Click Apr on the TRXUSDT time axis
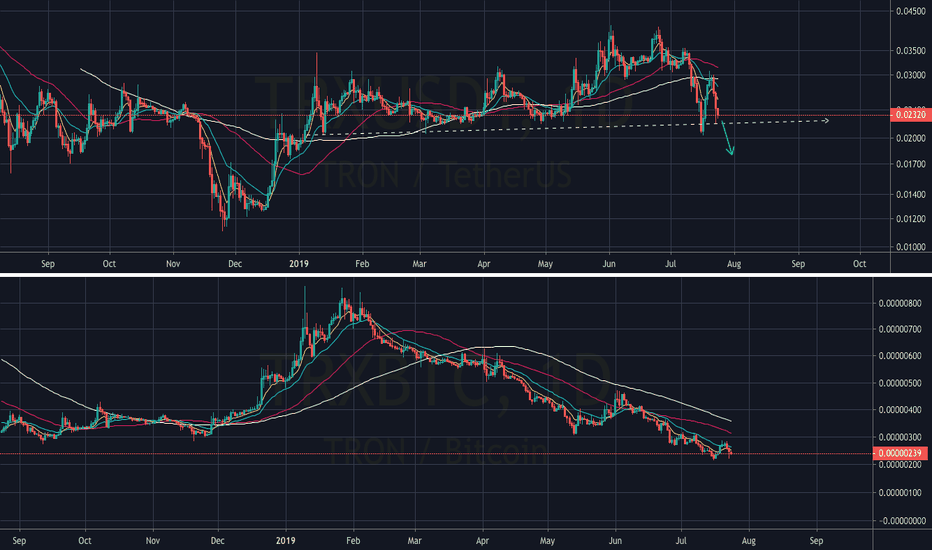Screen dimensions: 932x550 coord(484,263)
